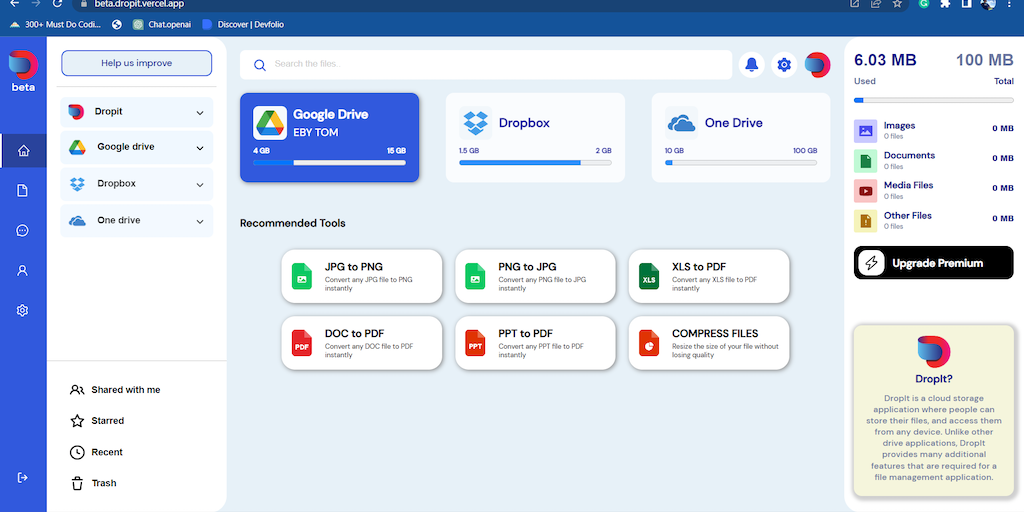
Task: Open the files document icon in sidebar
Action: pos(23,191)
